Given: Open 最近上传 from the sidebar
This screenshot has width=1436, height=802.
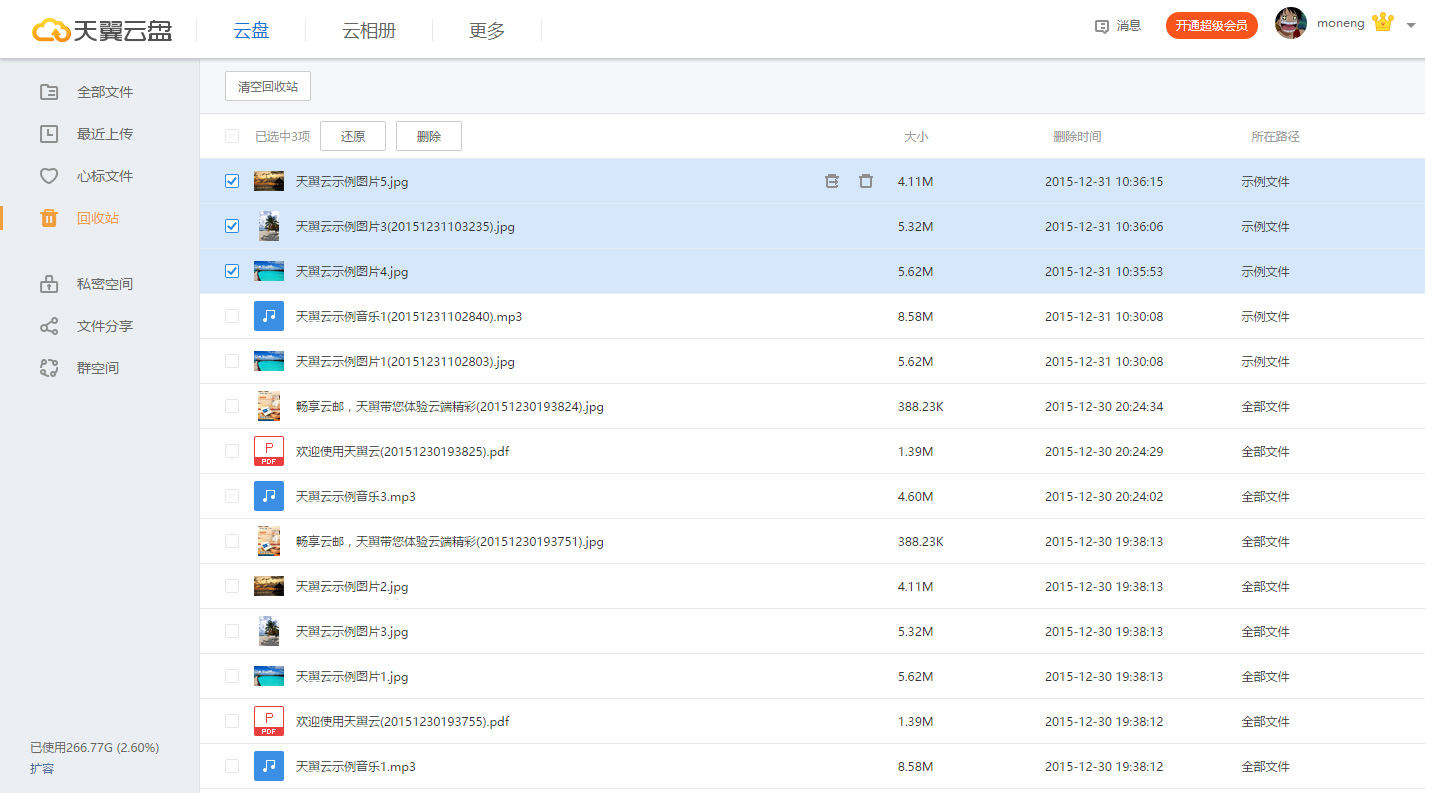Looking at the screenshot, I should point(48,133).
